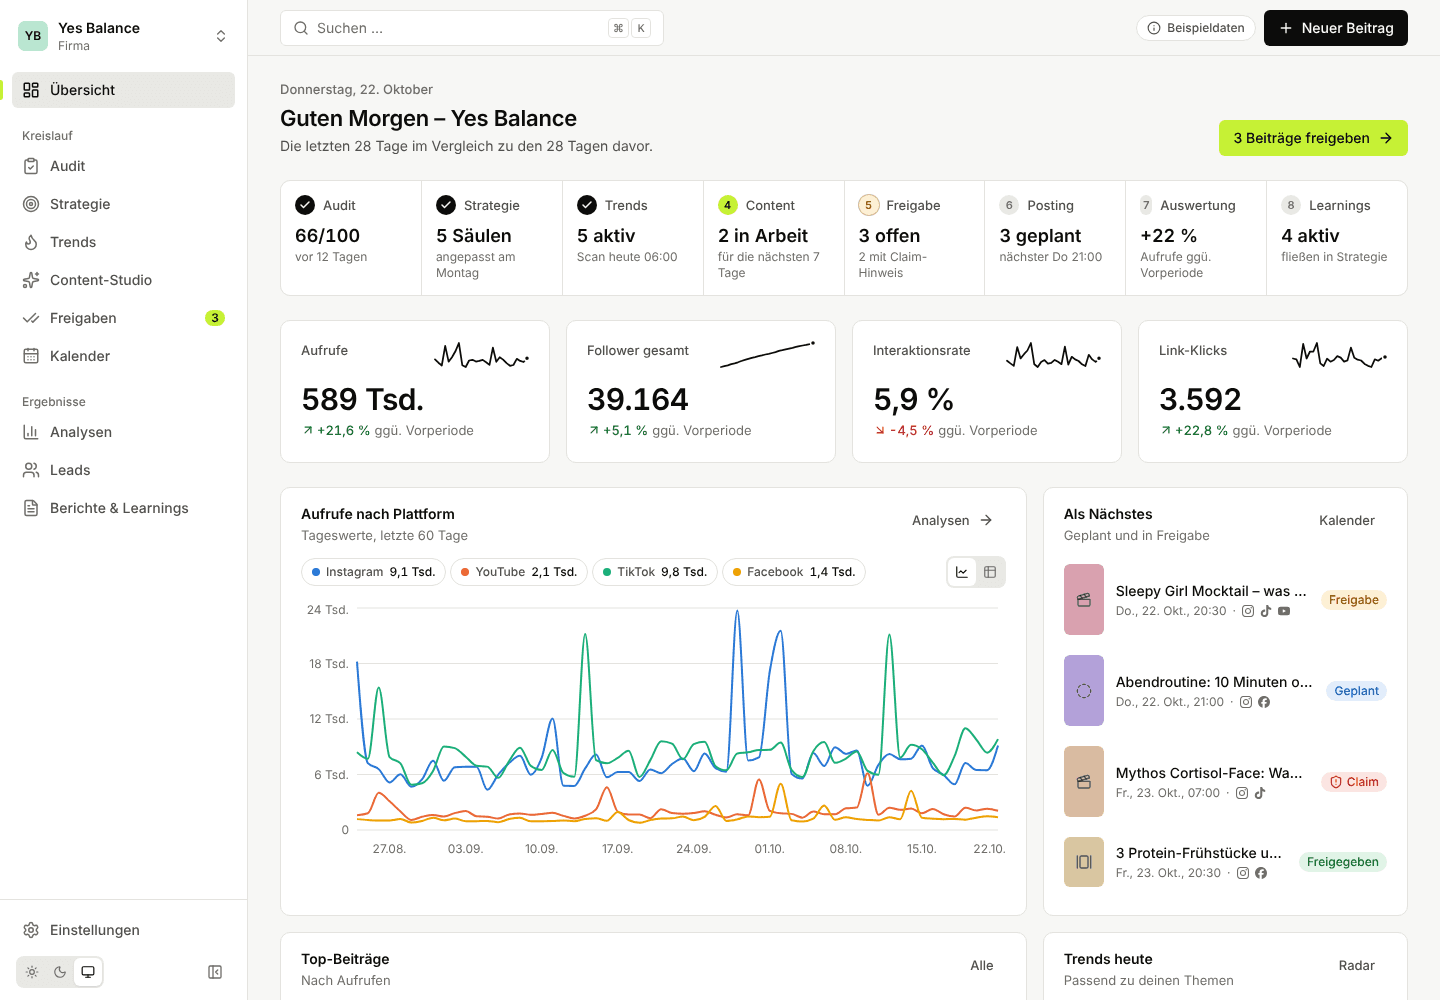1440x1000 pixels.
Task: Go to the Trends section
Action: 123,242
